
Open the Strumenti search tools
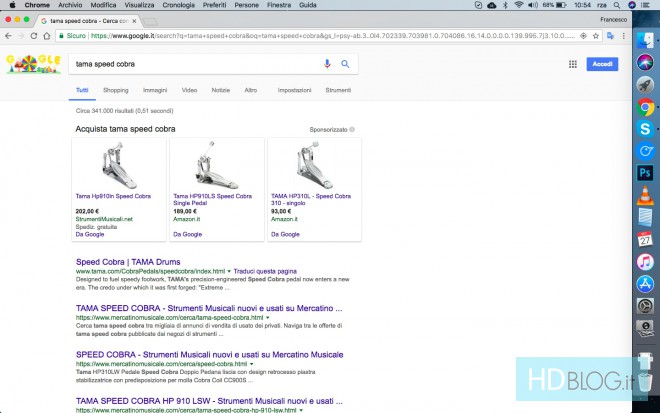pyautogui.click(x=338, y=90)
